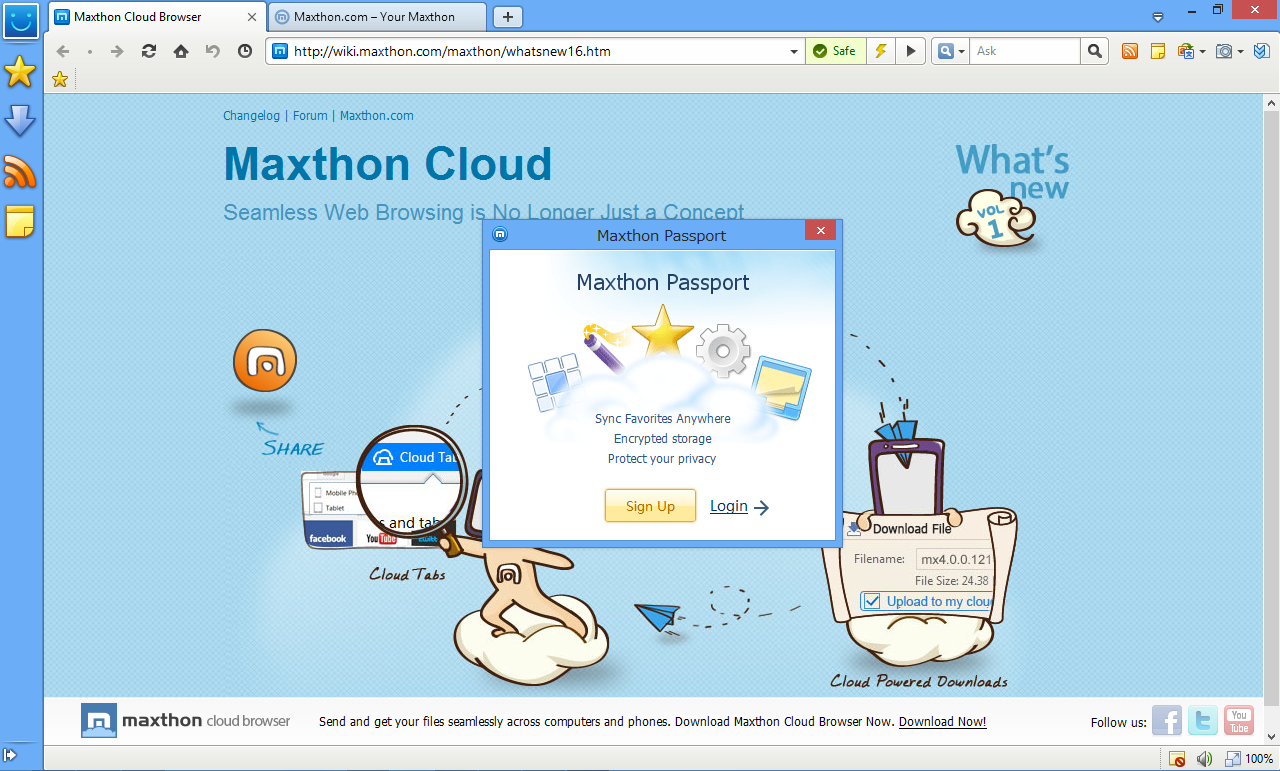Screen dimensions: 1280x771
Task: Click the blue shield icon in the toolbar
Action: (x=1262, y=51)
